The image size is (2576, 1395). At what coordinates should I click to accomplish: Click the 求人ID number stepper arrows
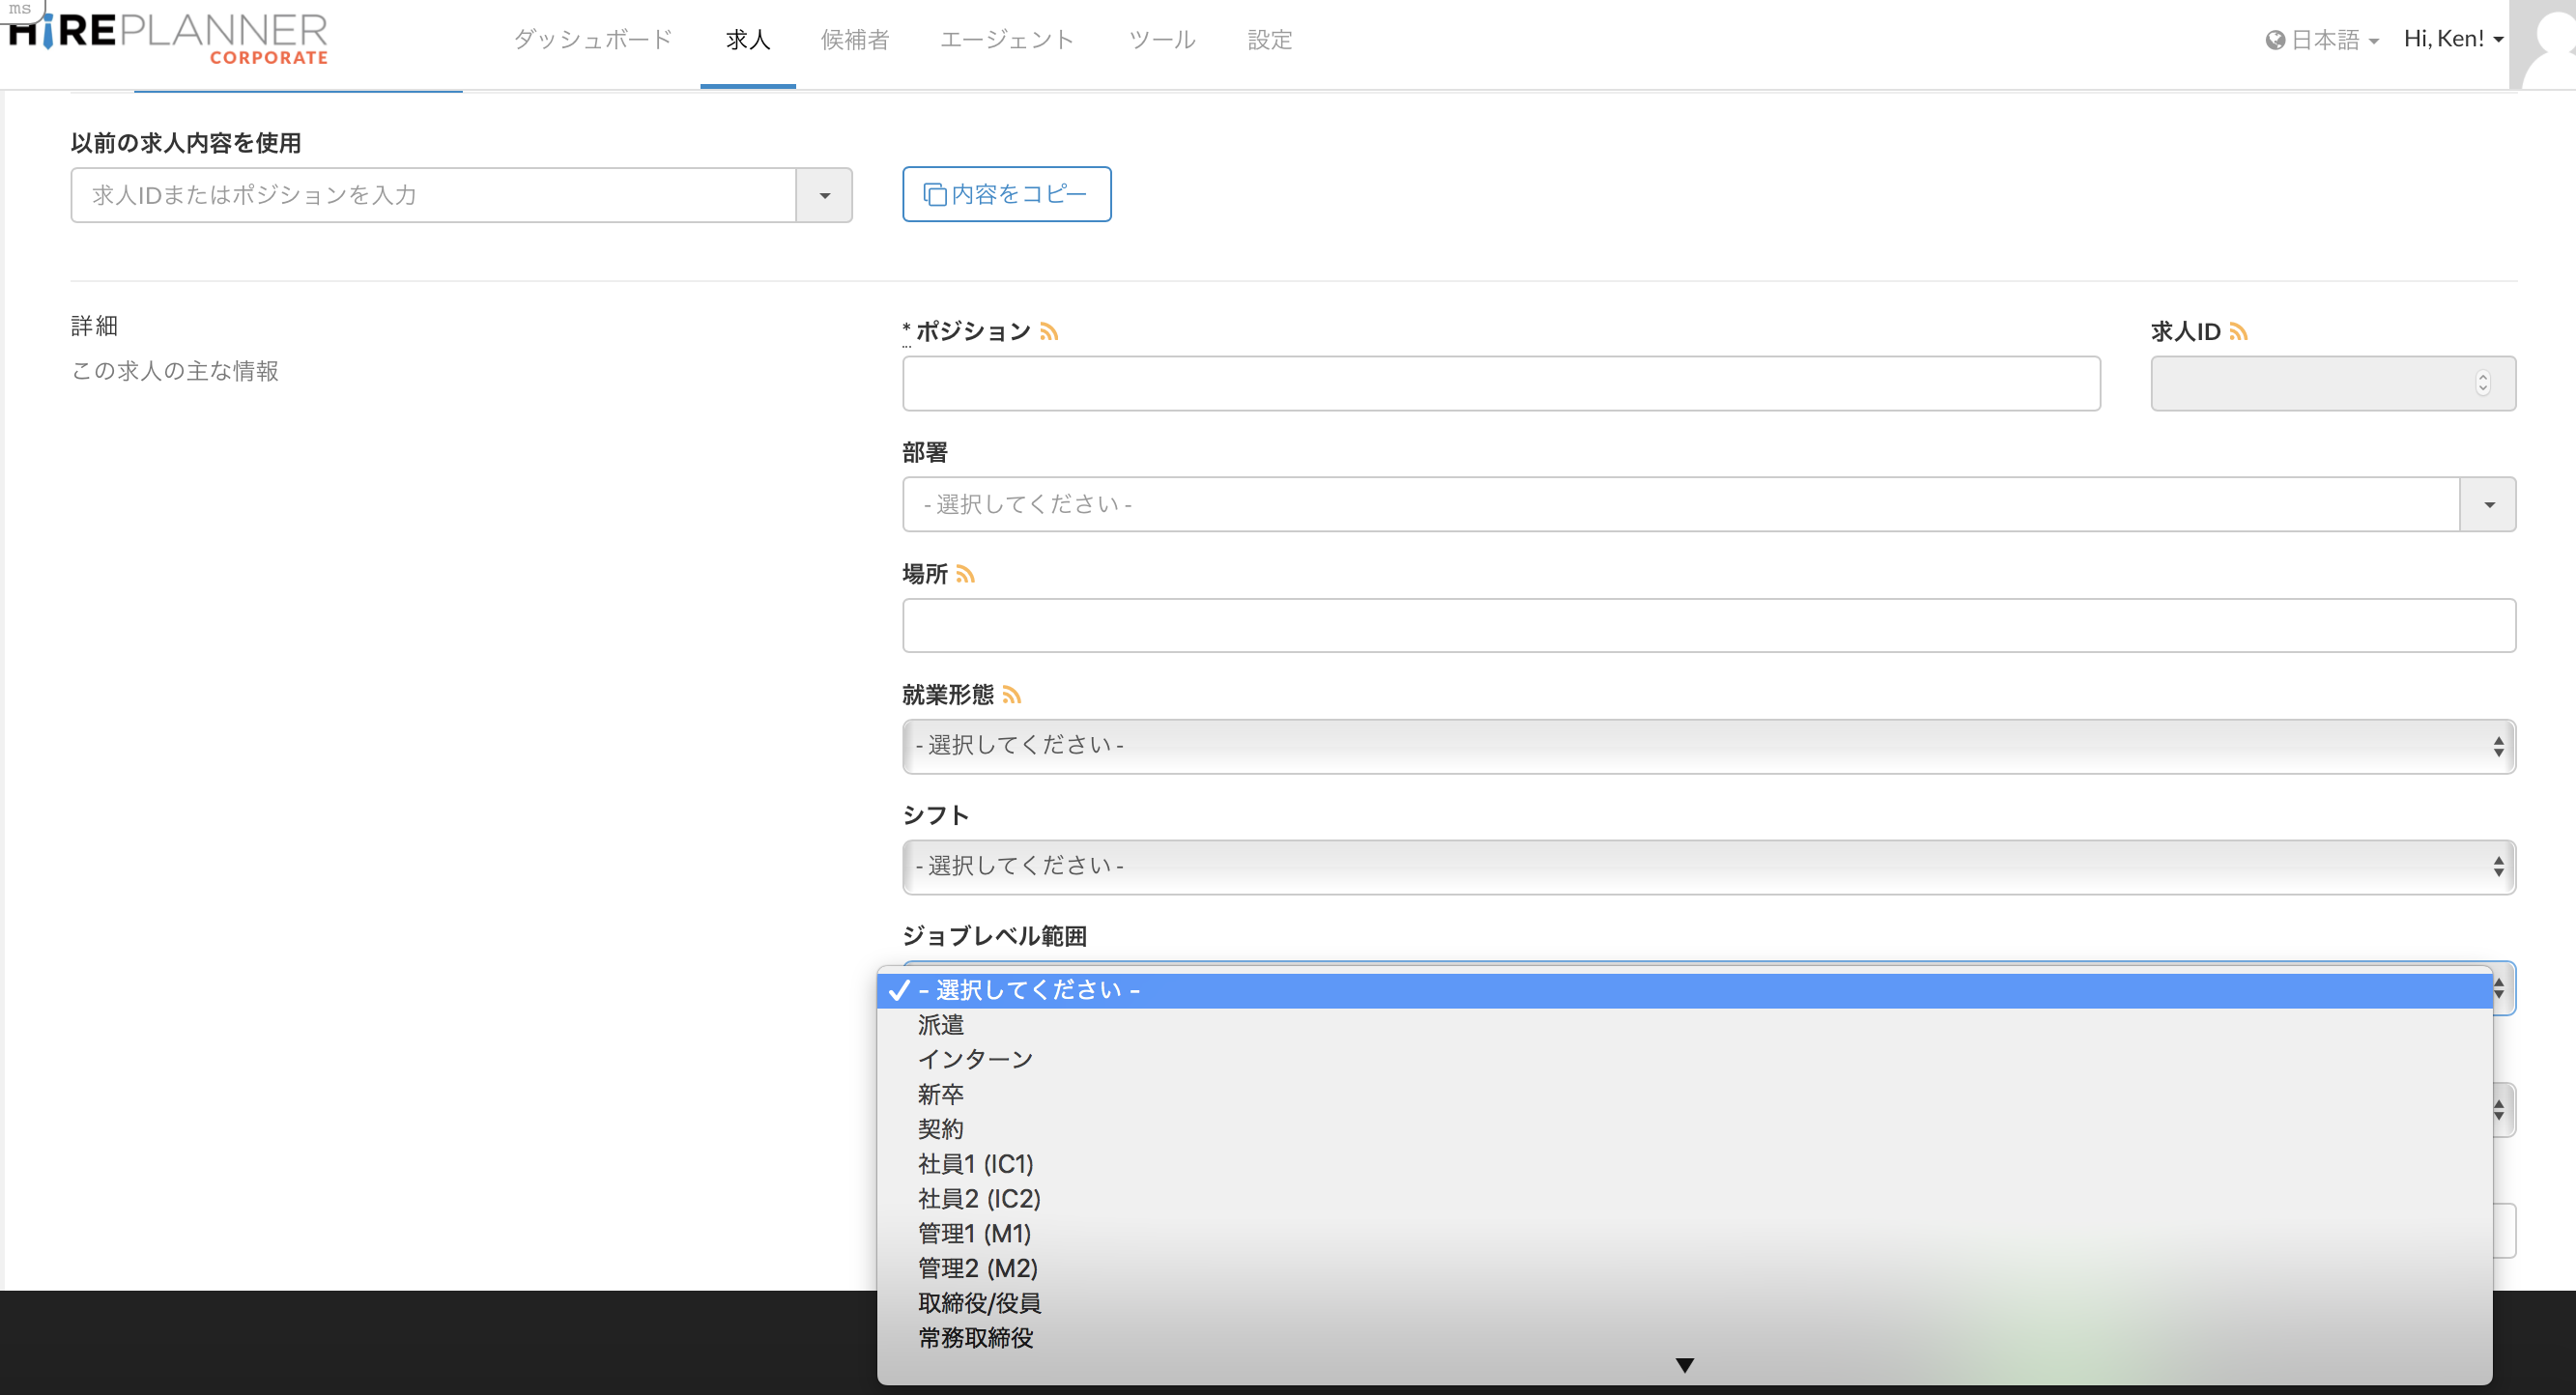pyautogui.click(x=2482, y=383)
